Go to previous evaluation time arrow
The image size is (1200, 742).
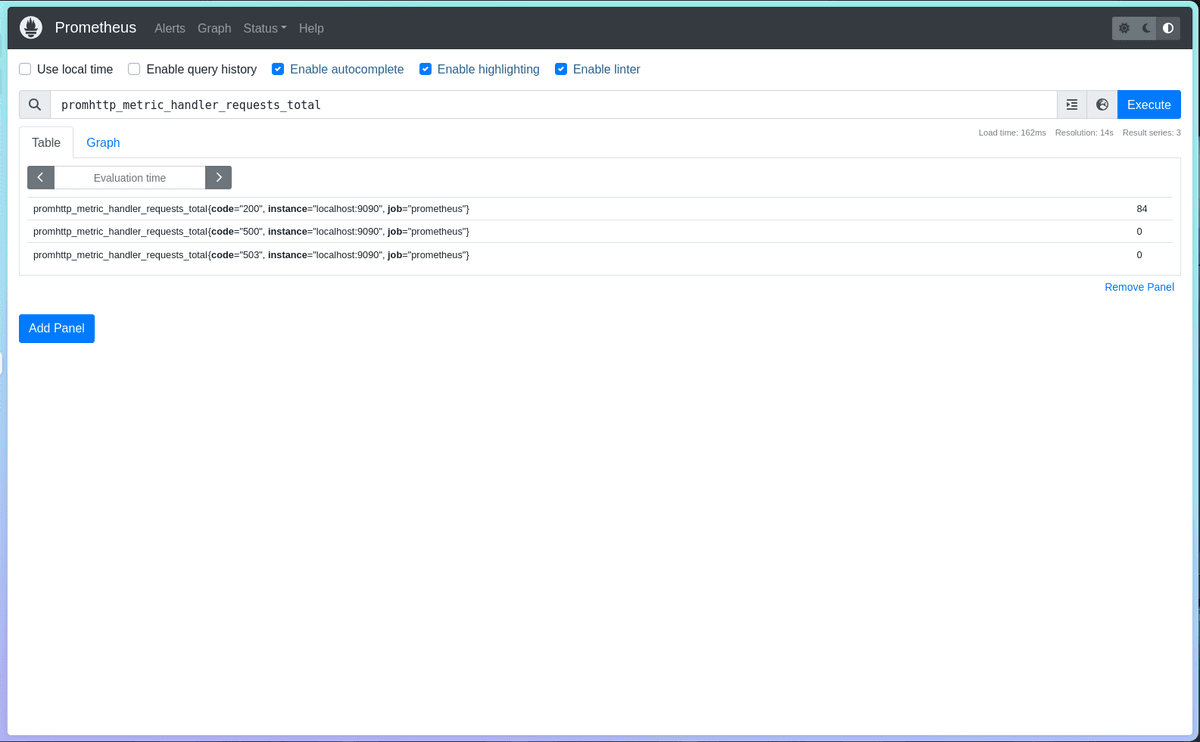click(x=41, y=177)
